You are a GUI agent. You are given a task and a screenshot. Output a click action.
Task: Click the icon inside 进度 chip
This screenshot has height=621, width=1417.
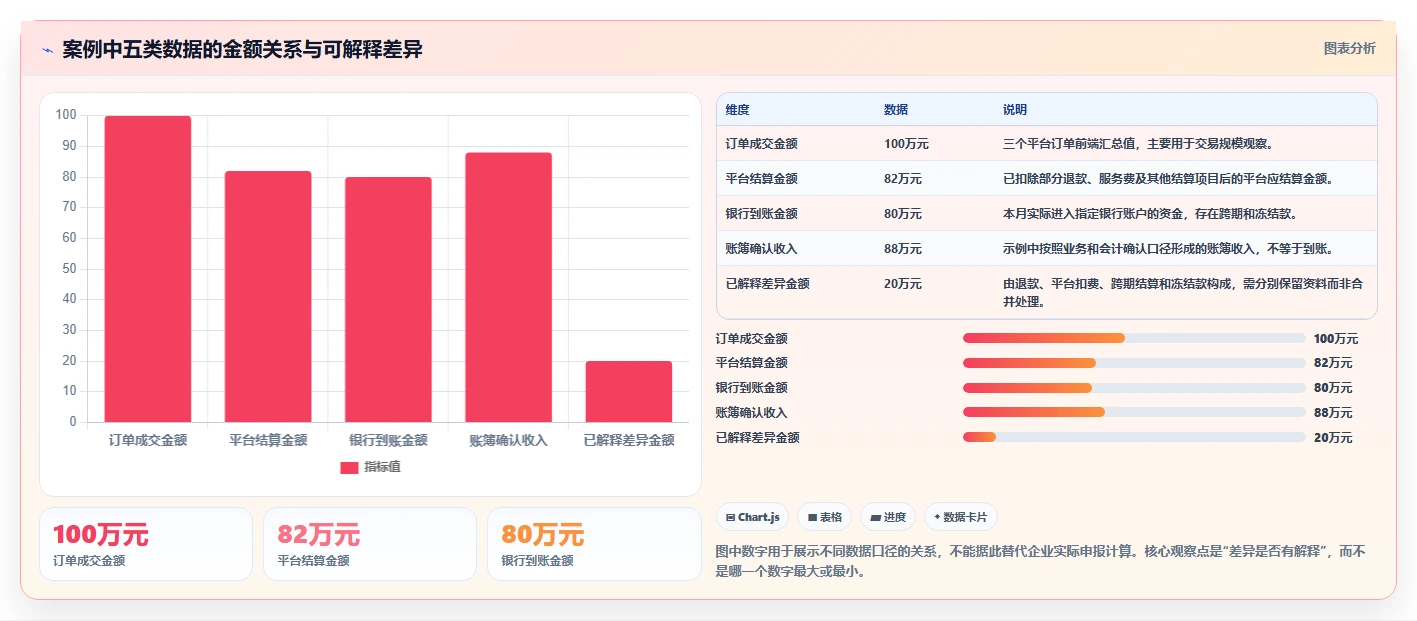tap(876, 517)
